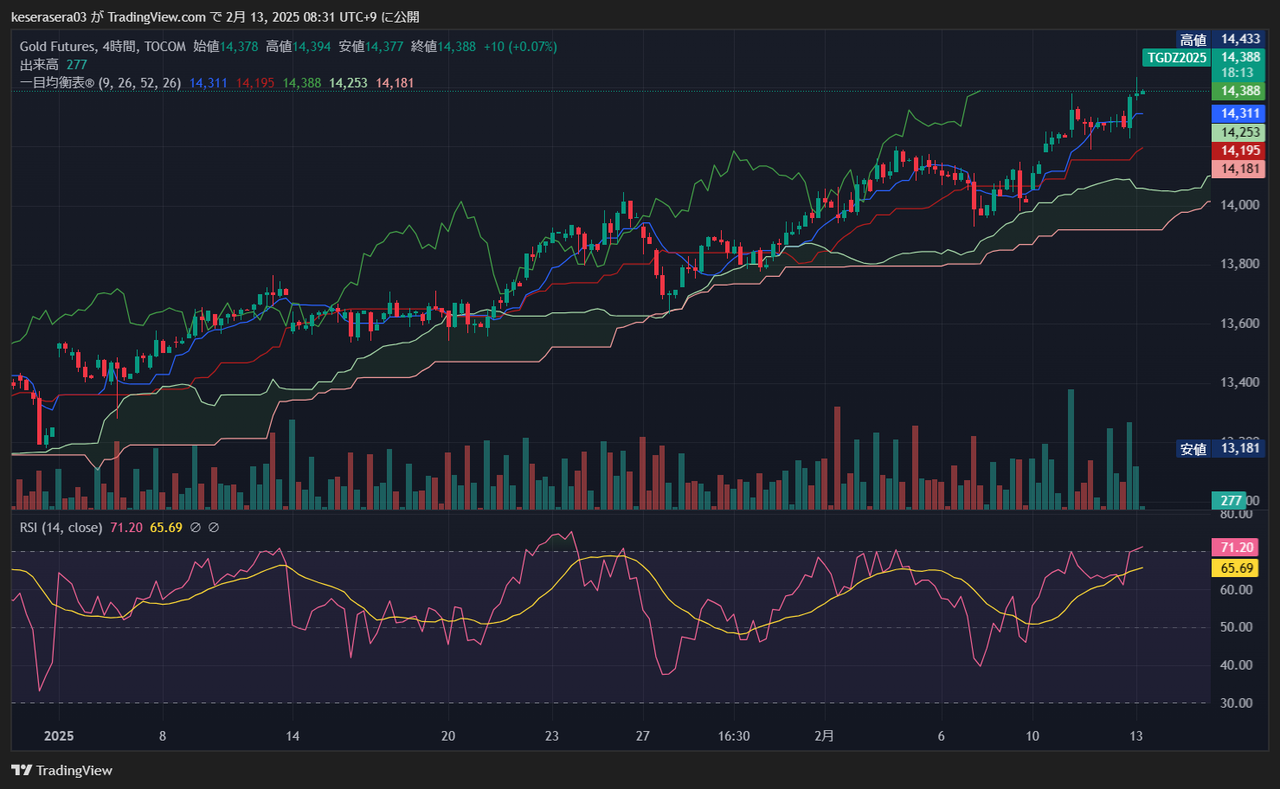This screenshot has height=789, width=1280.
Task: Click the 終値 14,388 close value
Action: click(x=443, y=46)
